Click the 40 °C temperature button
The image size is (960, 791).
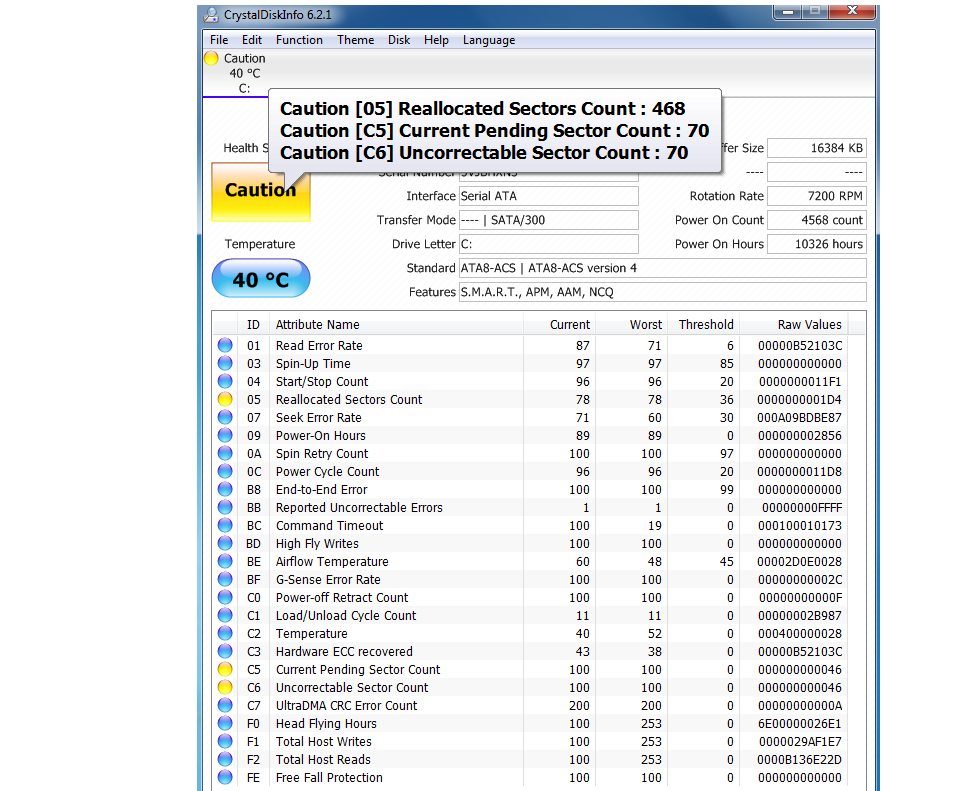[261, 279]
